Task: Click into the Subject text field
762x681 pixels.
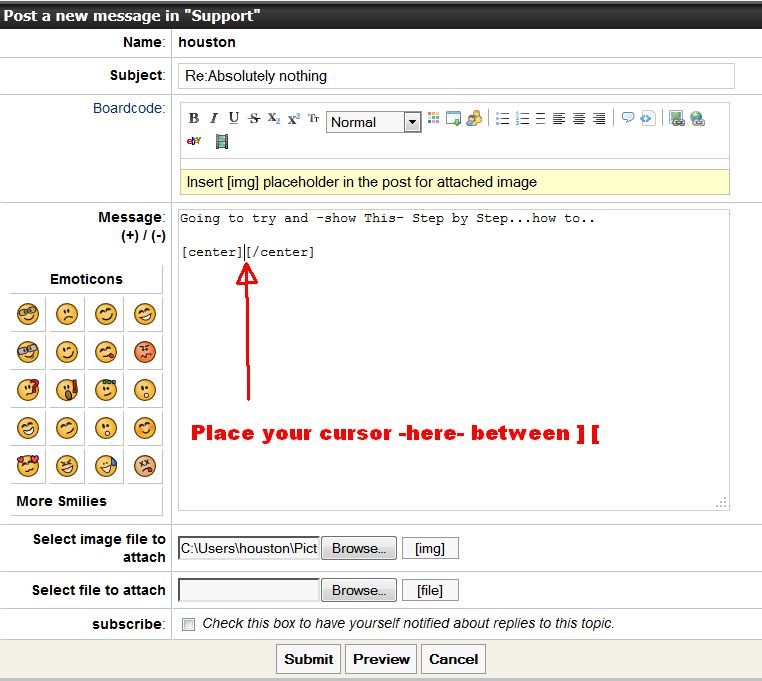Action: [457, 76]
